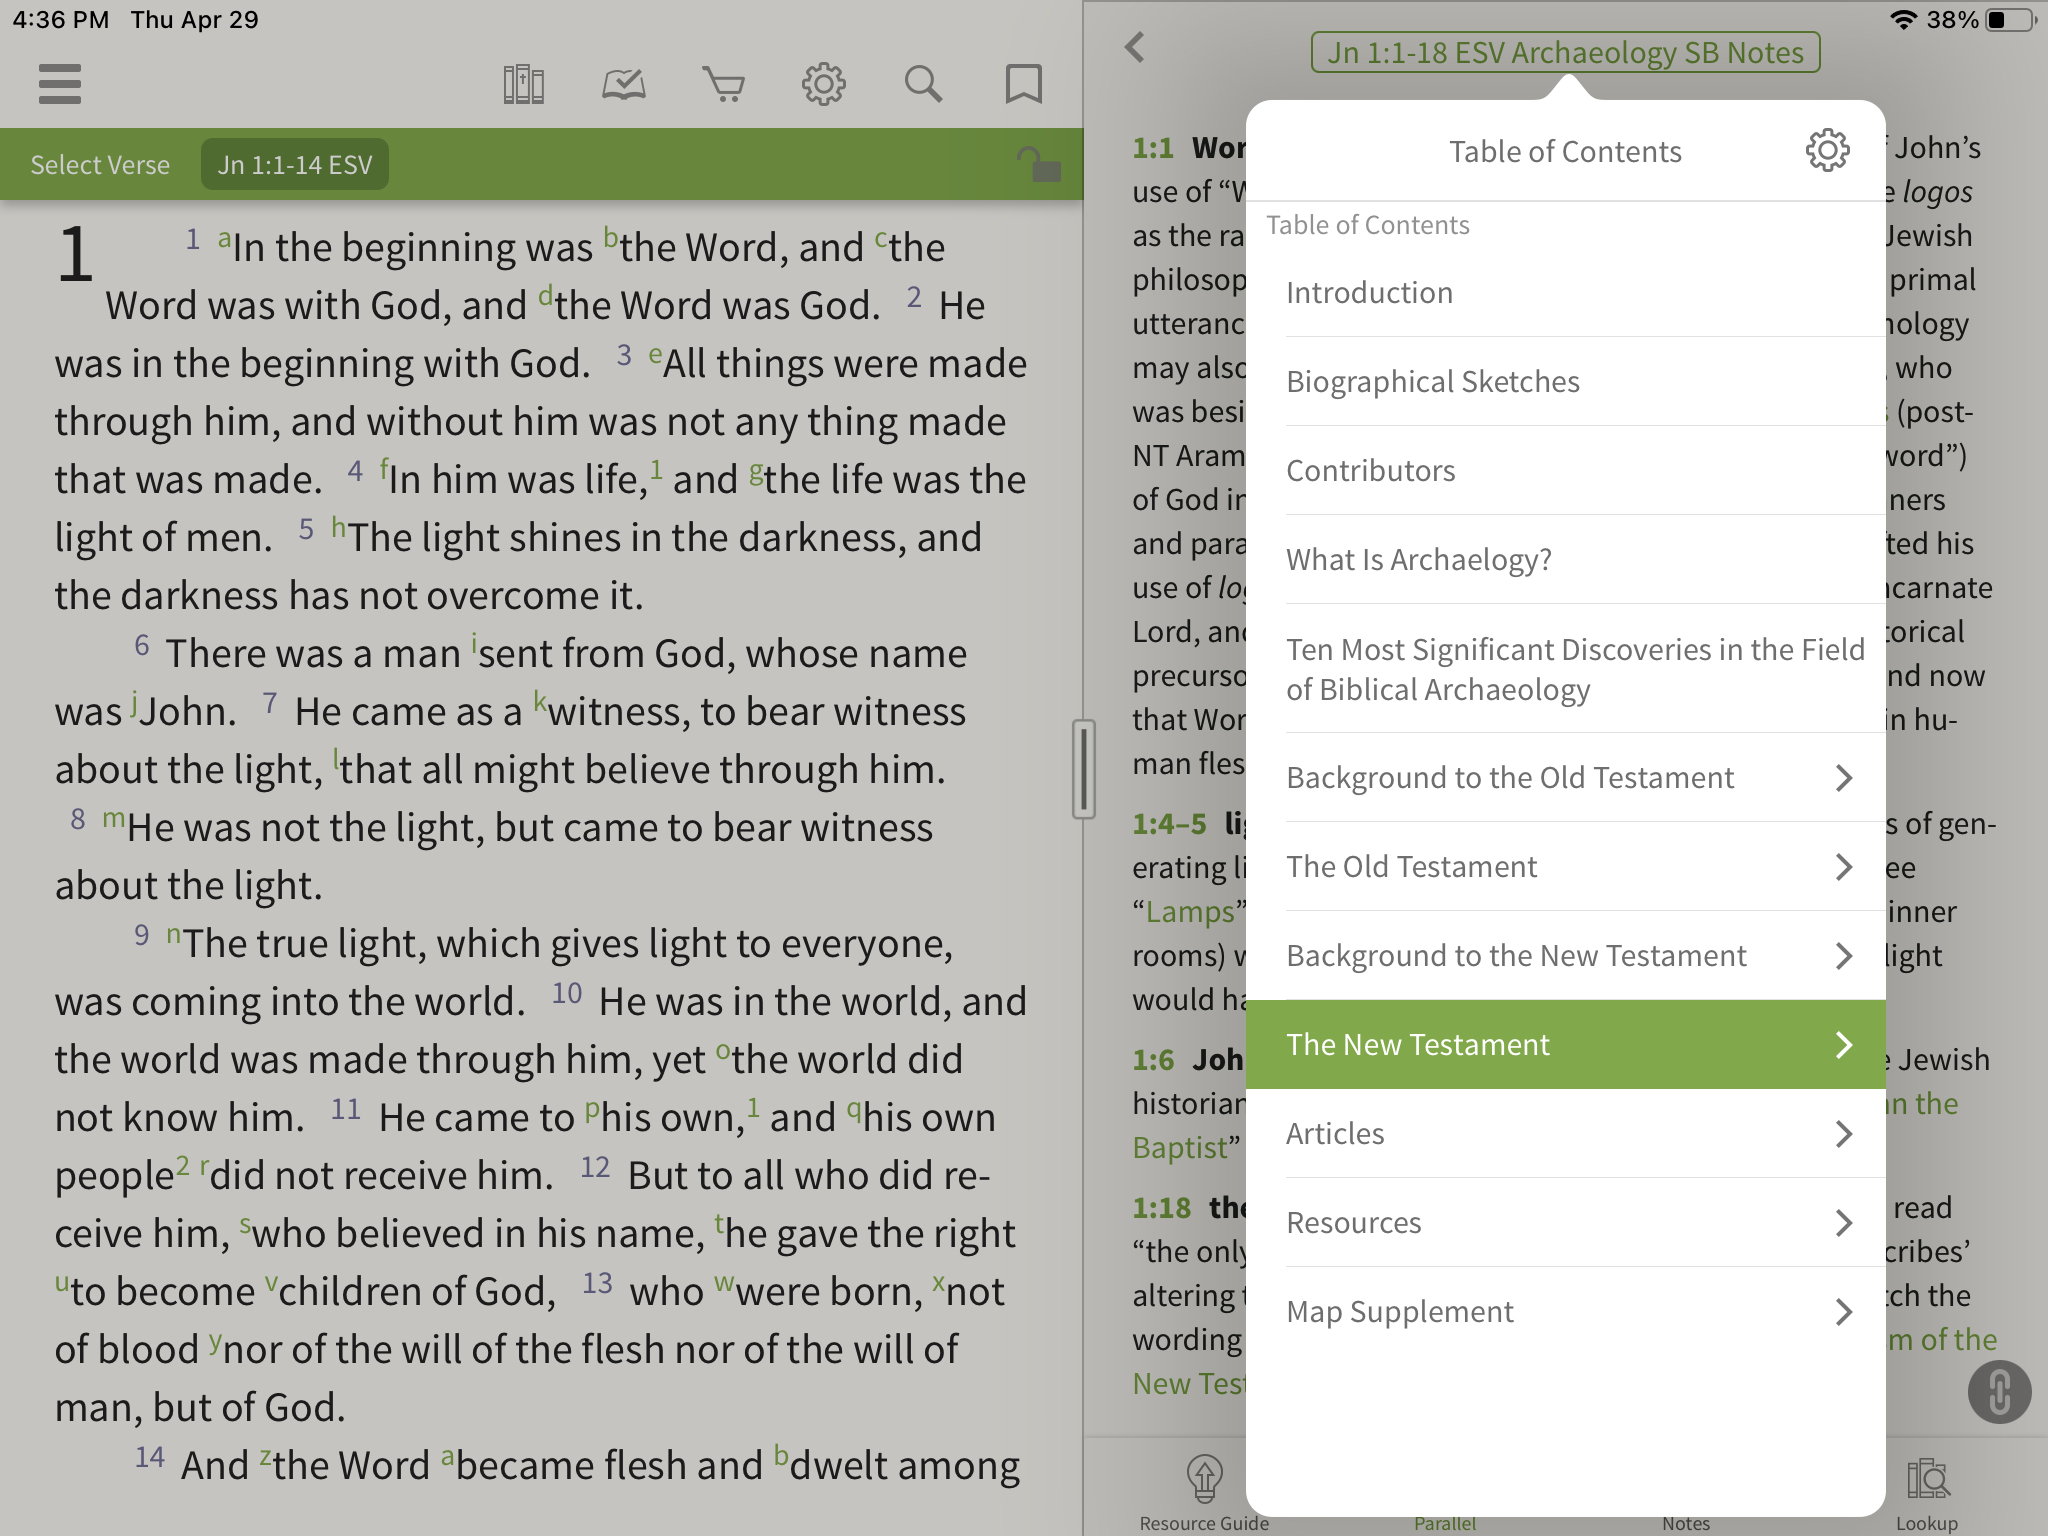Image resolution: width=2048 pixels, height=1536 pixels.
Task: Open the main toolbar settings gear
Action: point(823,84)
